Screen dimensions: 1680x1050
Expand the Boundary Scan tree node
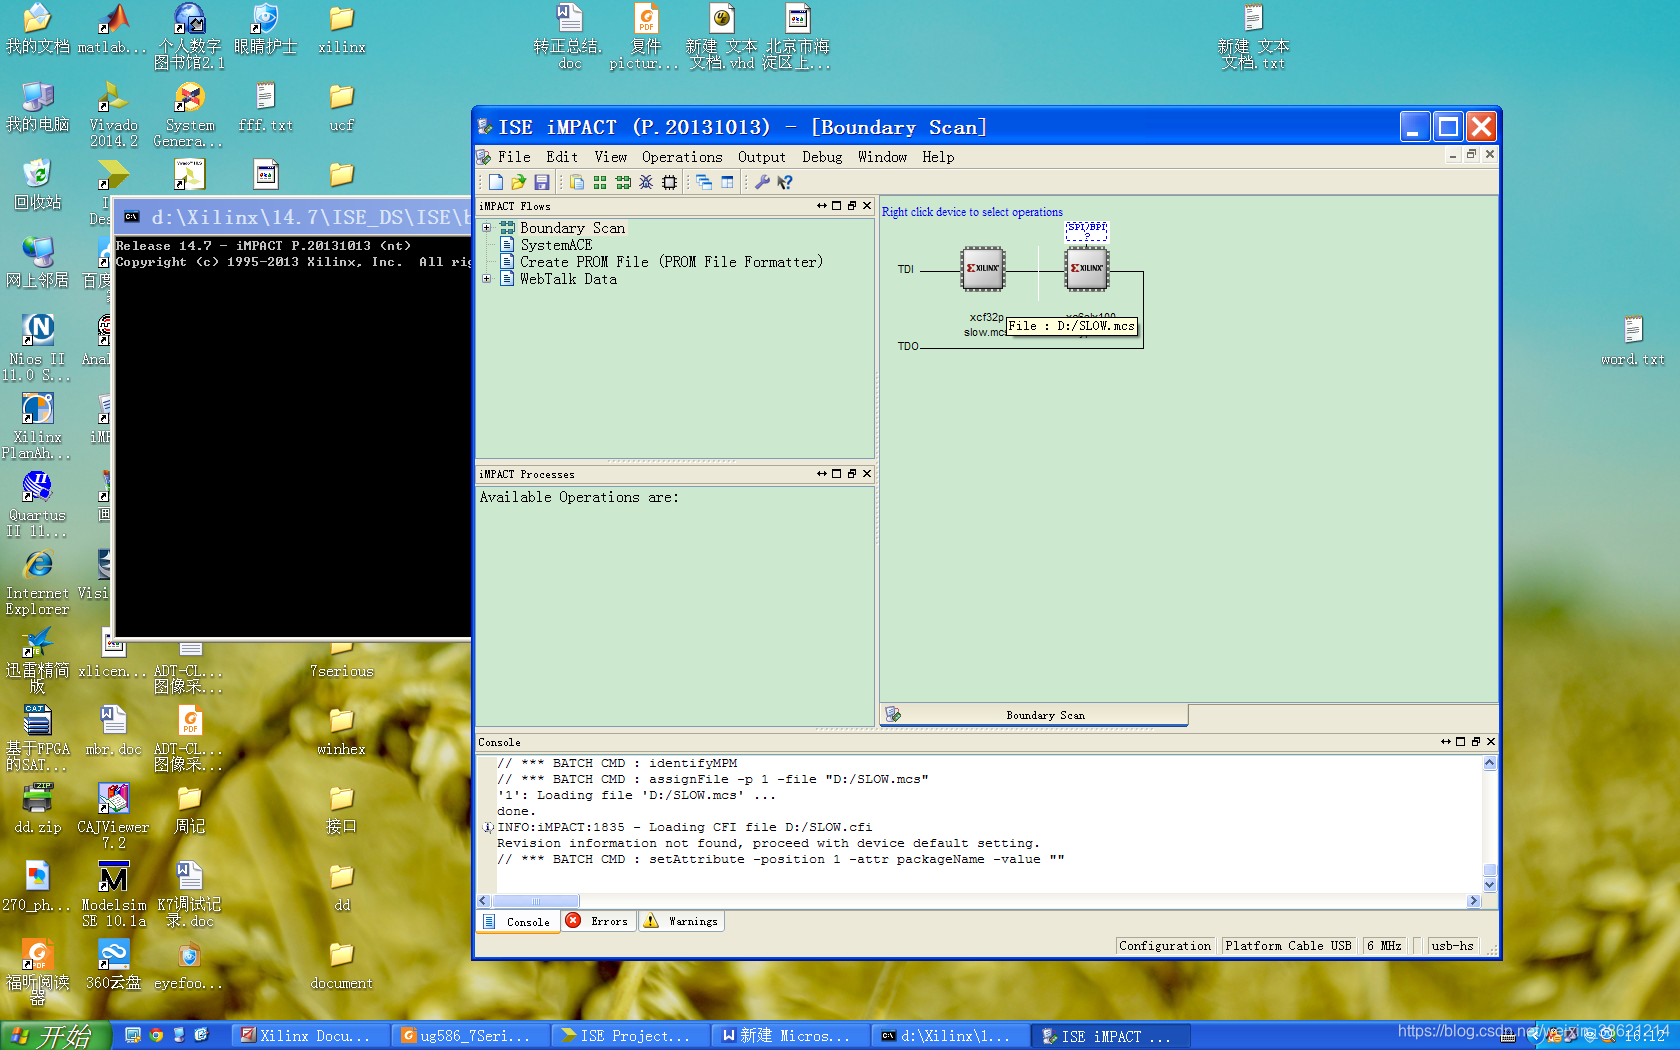click(x=487, y=228)
